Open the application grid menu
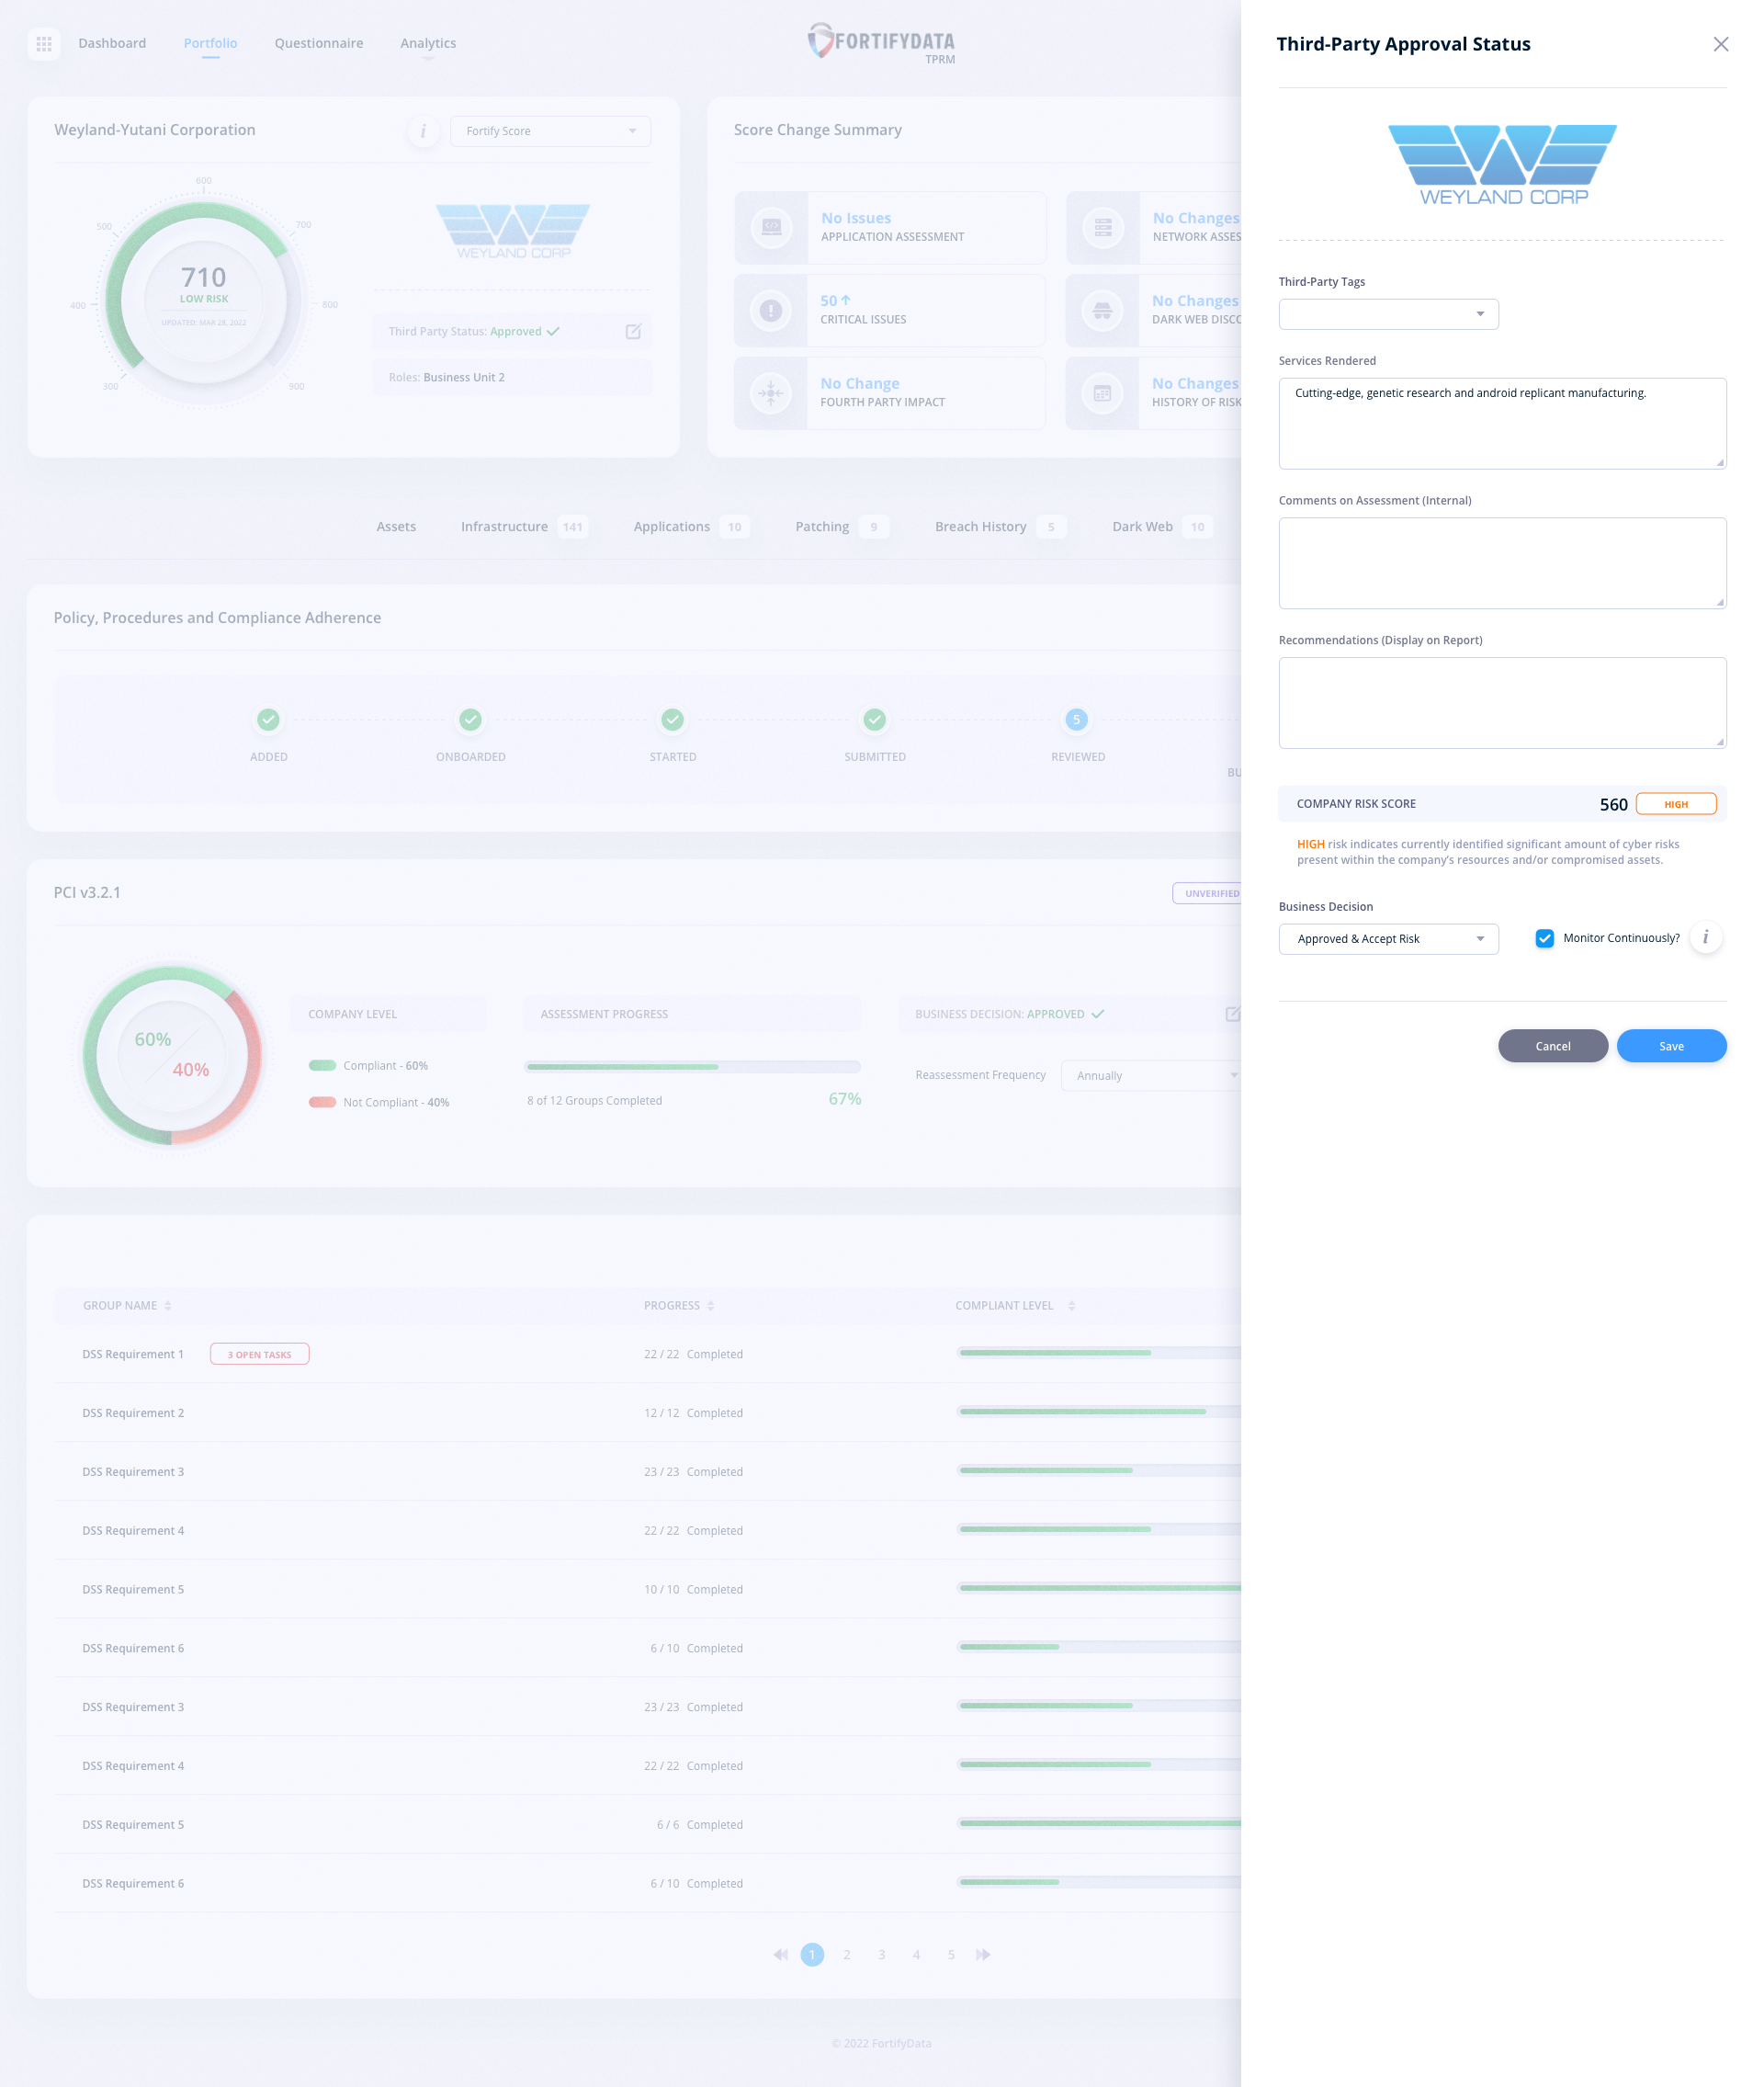Viewport: 1764px width, 2087px height. coord(44,44)
